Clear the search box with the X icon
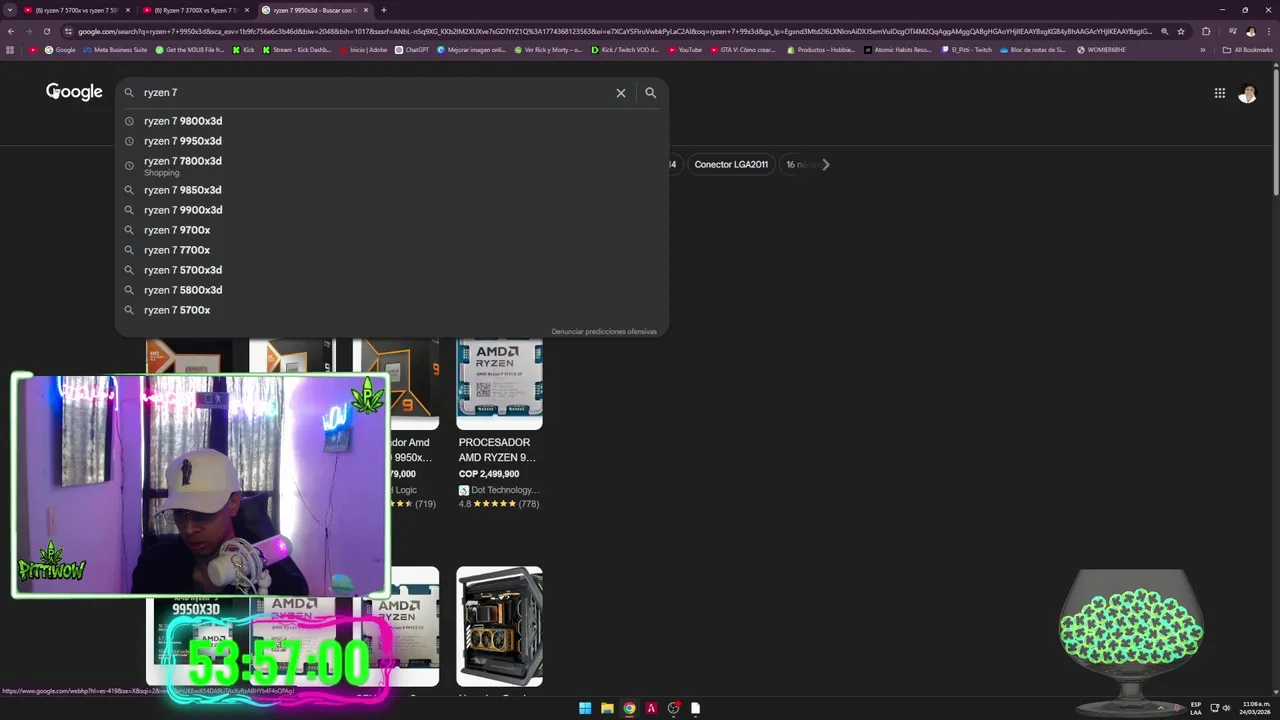 pyautogui.click(x=621, y=93)
